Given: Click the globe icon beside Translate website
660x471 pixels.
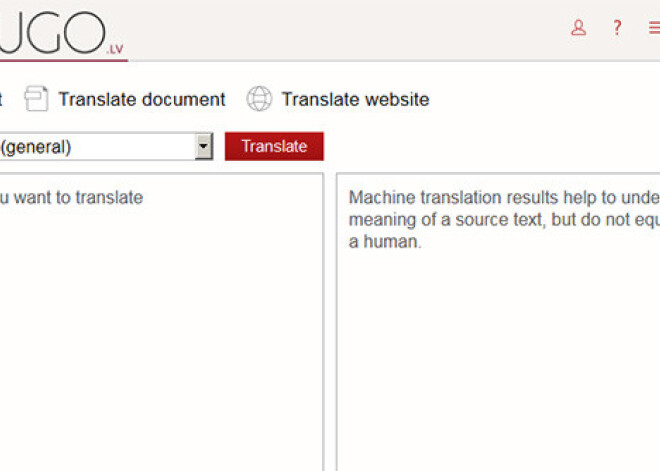Looking at the screenshot, I should (x=259, y=99).
